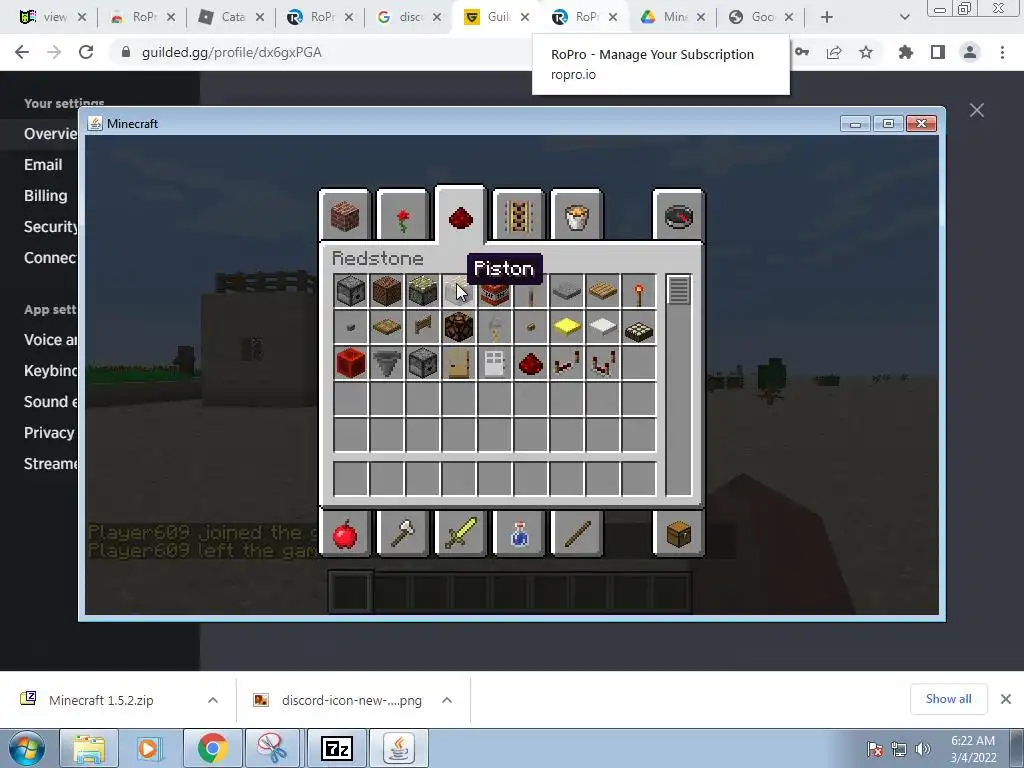Open Search Items tab with compass icon
This screenshot has width=1024, height=768.
click(x=679, y=216)
